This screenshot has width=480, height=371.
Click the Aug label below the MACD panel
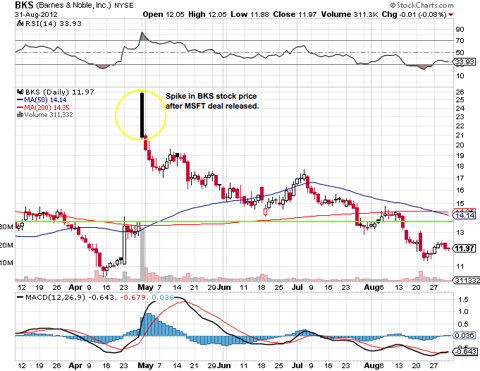click(371, 366)
